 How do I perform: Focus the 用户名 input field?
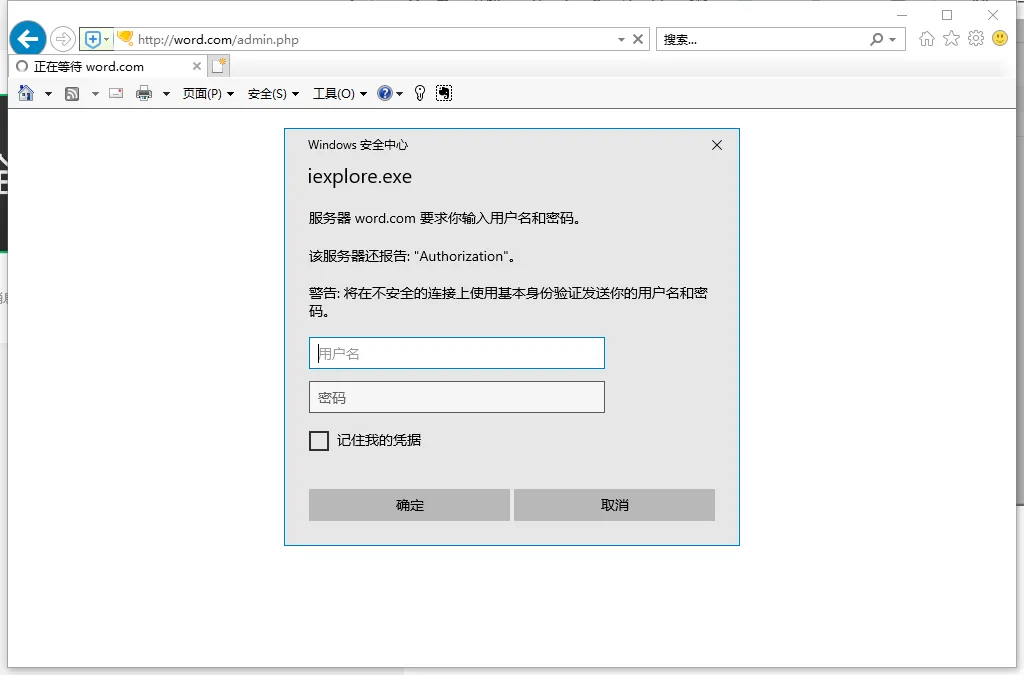pyautogui.click(x=456, y=354)
